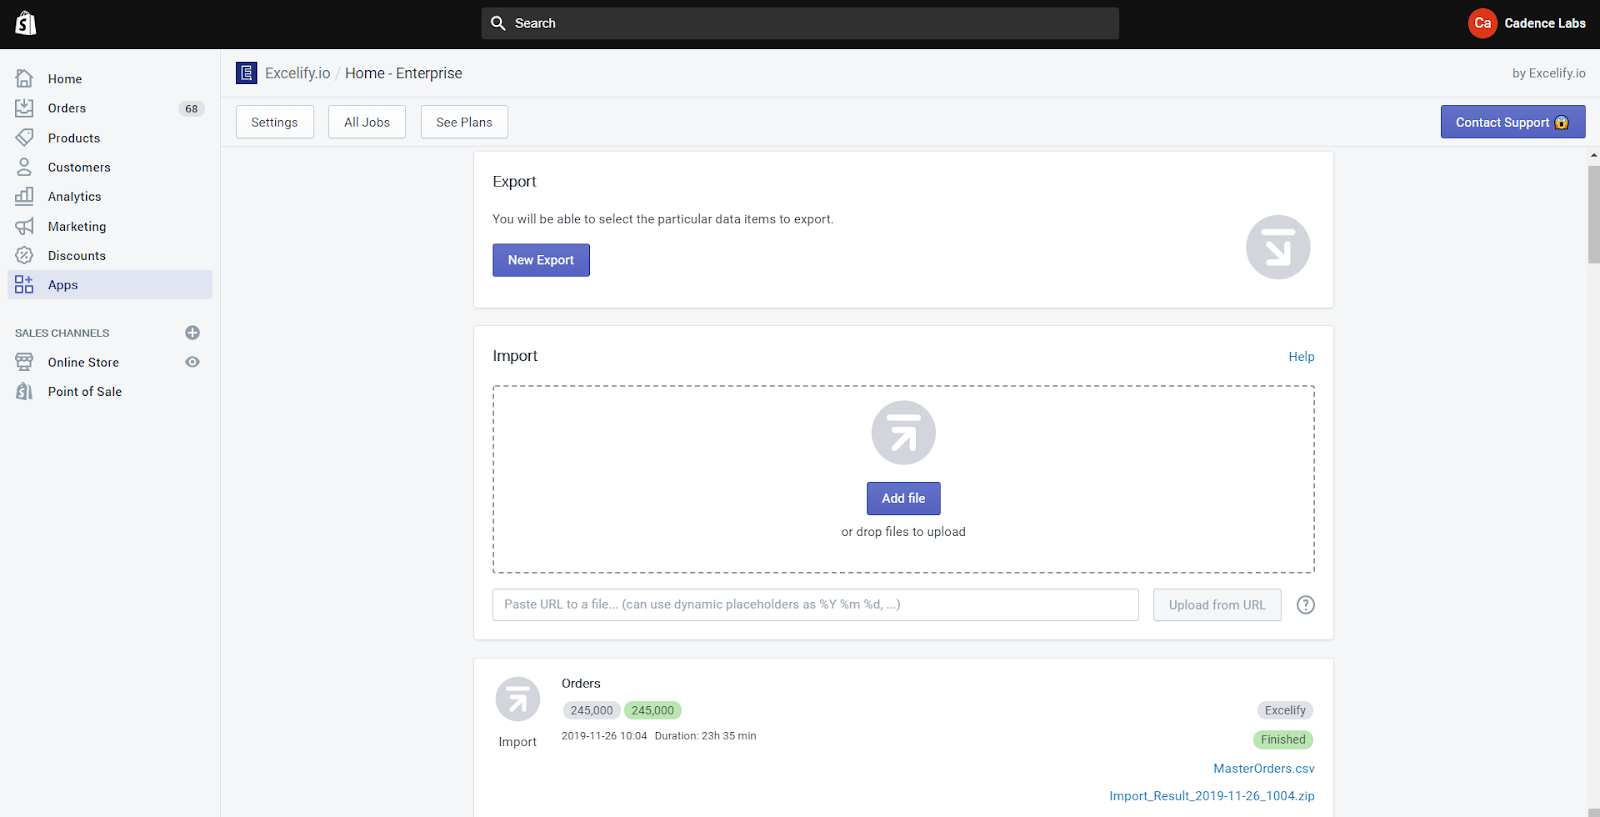Click the Cadence Labs account name
The image size is (1600, 817).
pos(1545,23)
